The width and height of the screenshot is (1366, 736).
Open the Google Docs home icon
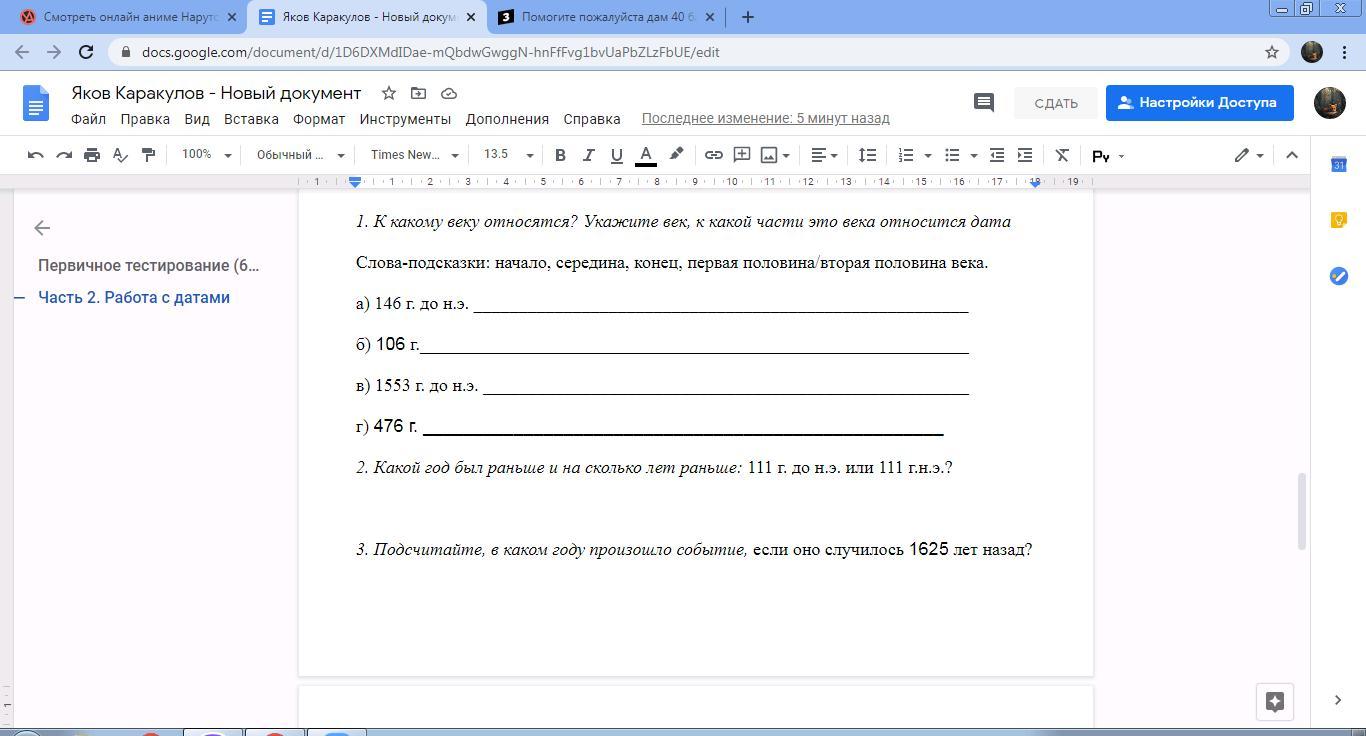click(x=36, y=103)
